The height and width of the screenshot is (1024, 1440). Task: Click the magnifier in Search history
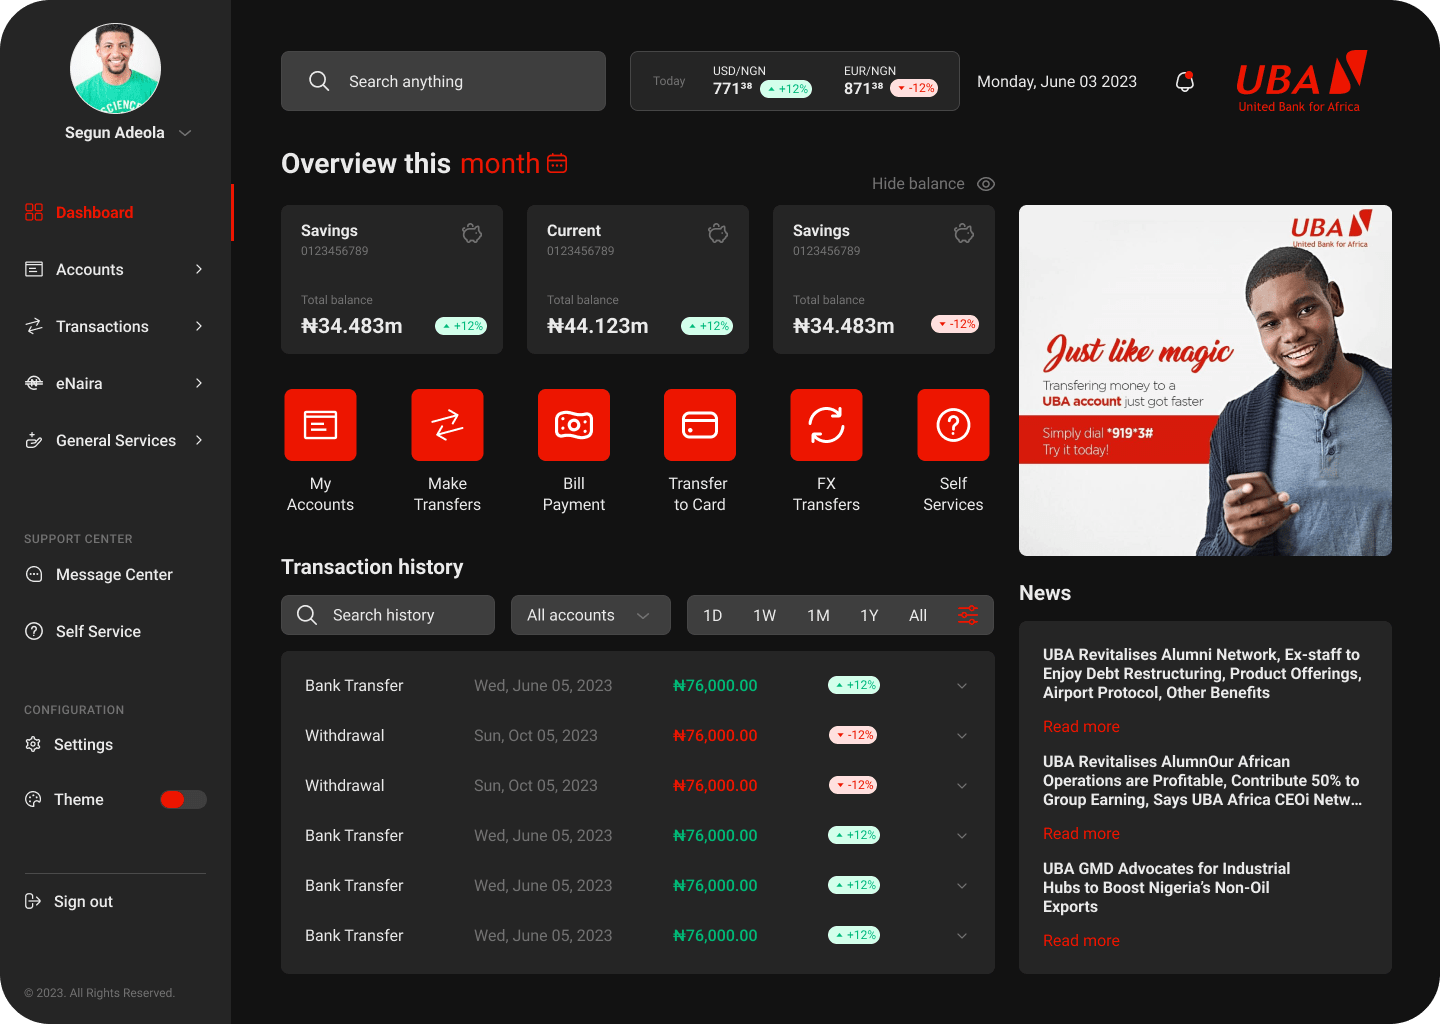(307, 614)
